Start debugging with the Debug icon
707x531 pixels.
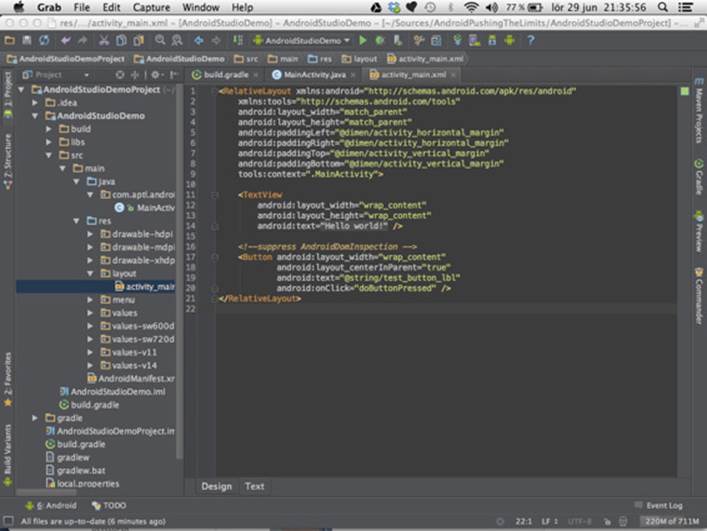click(380, 41)
